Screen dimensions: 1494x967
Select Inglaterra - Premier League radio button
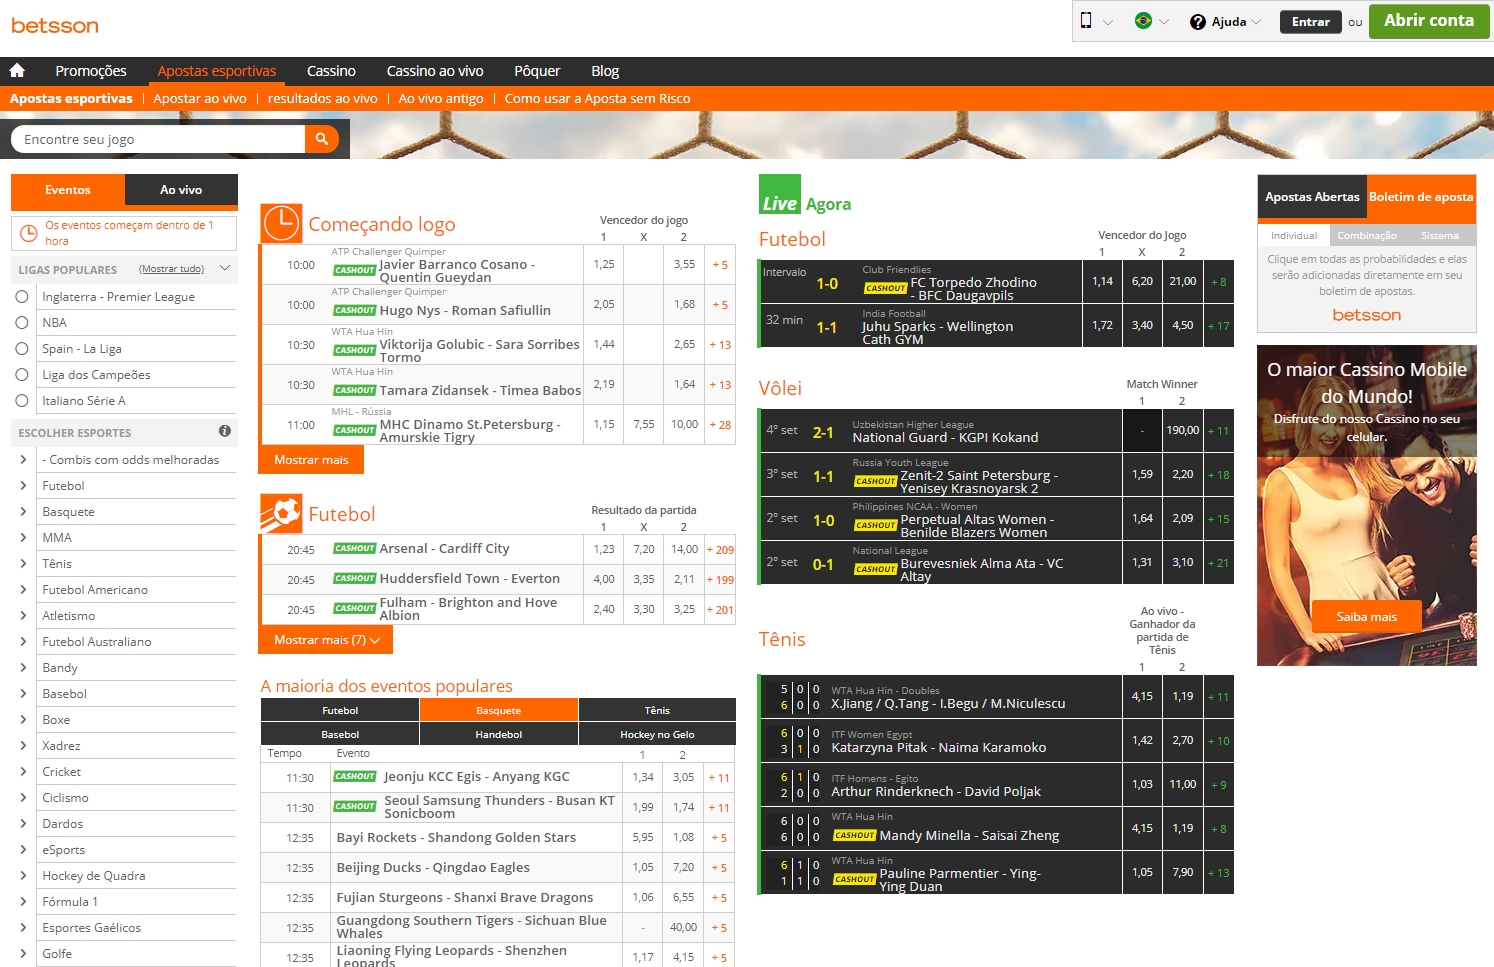click(22, 297)
